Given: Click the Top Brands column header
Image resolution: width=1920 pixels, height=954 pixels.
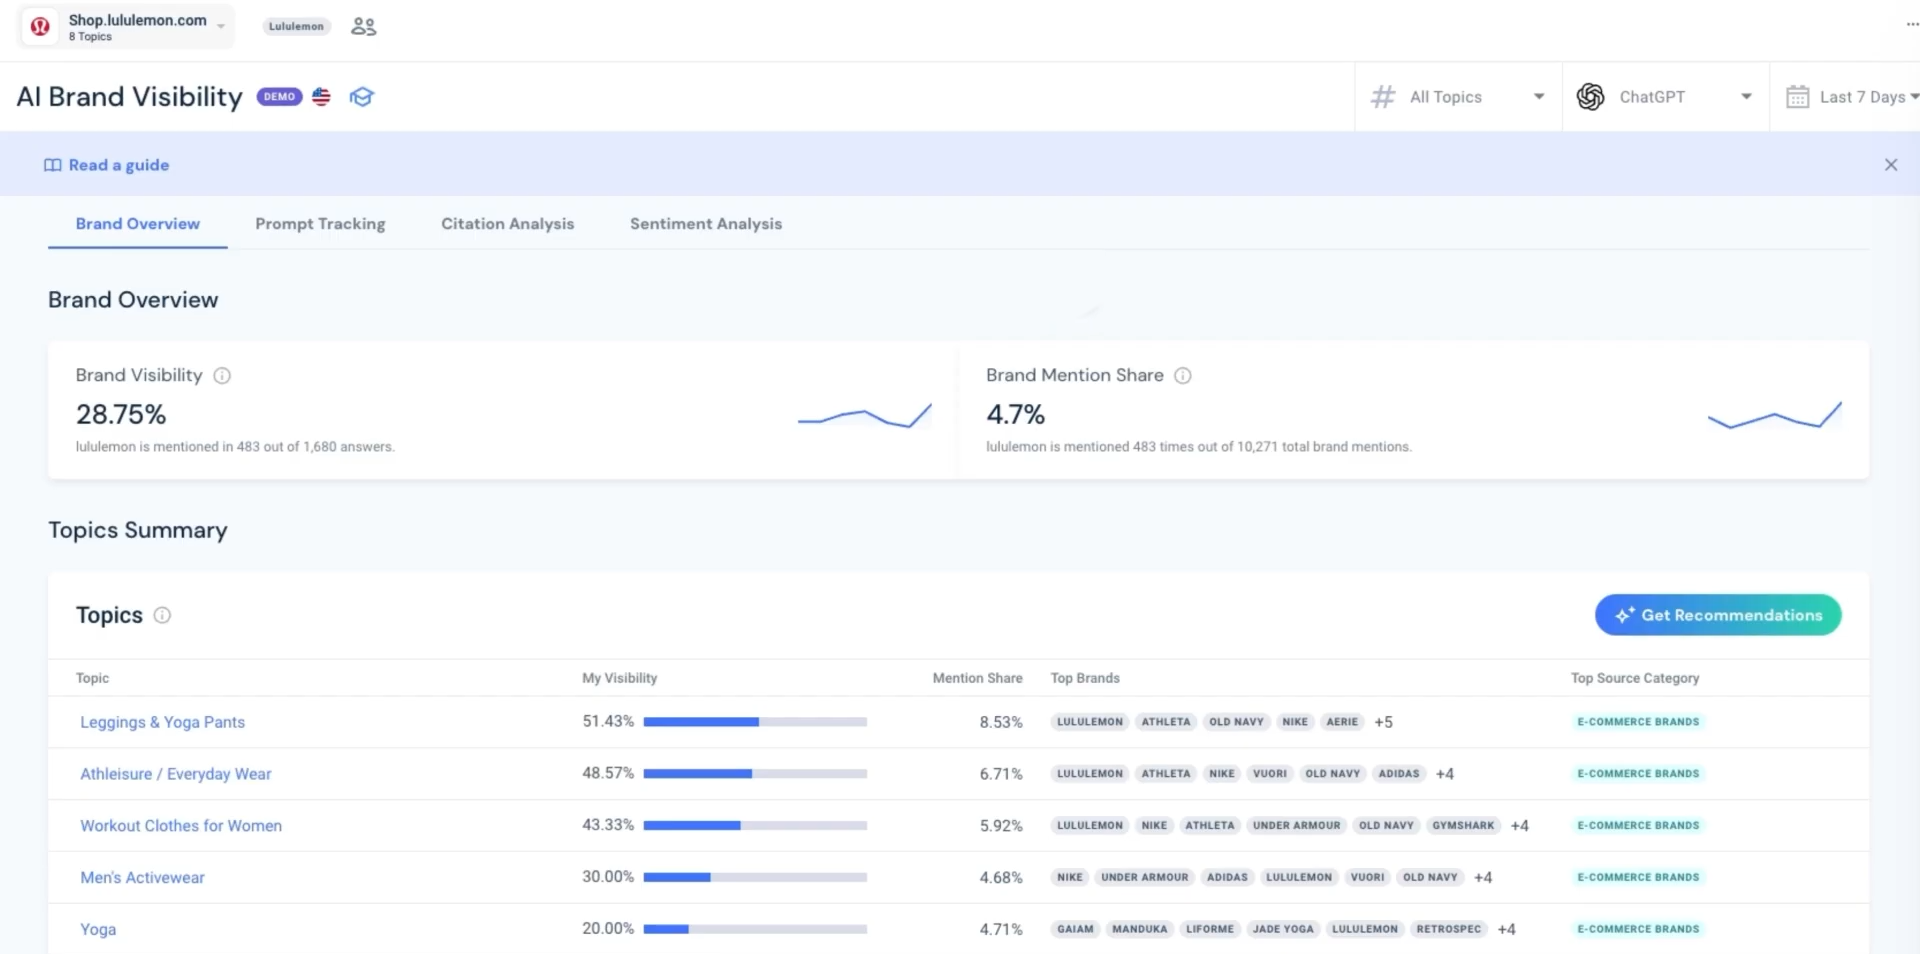Looking at the screenshot, I should pyautogui.click(x=1085, y=678).
